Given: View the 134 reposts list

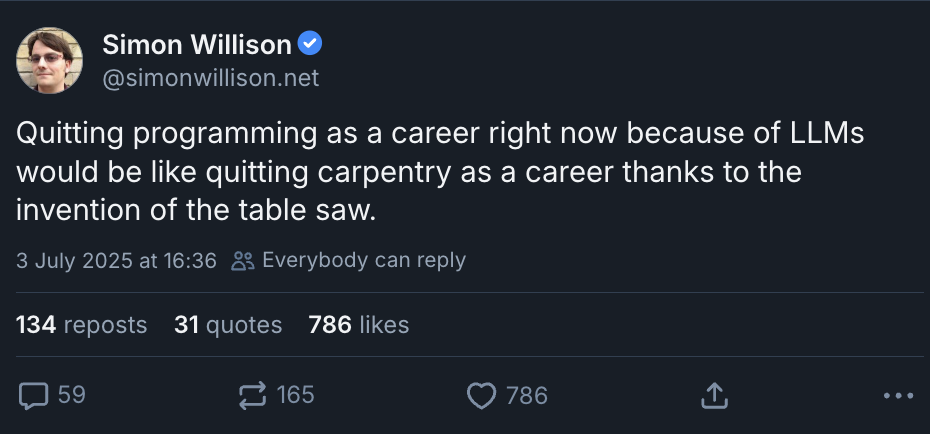Looking at the screenshot, I should coord(81,325).
